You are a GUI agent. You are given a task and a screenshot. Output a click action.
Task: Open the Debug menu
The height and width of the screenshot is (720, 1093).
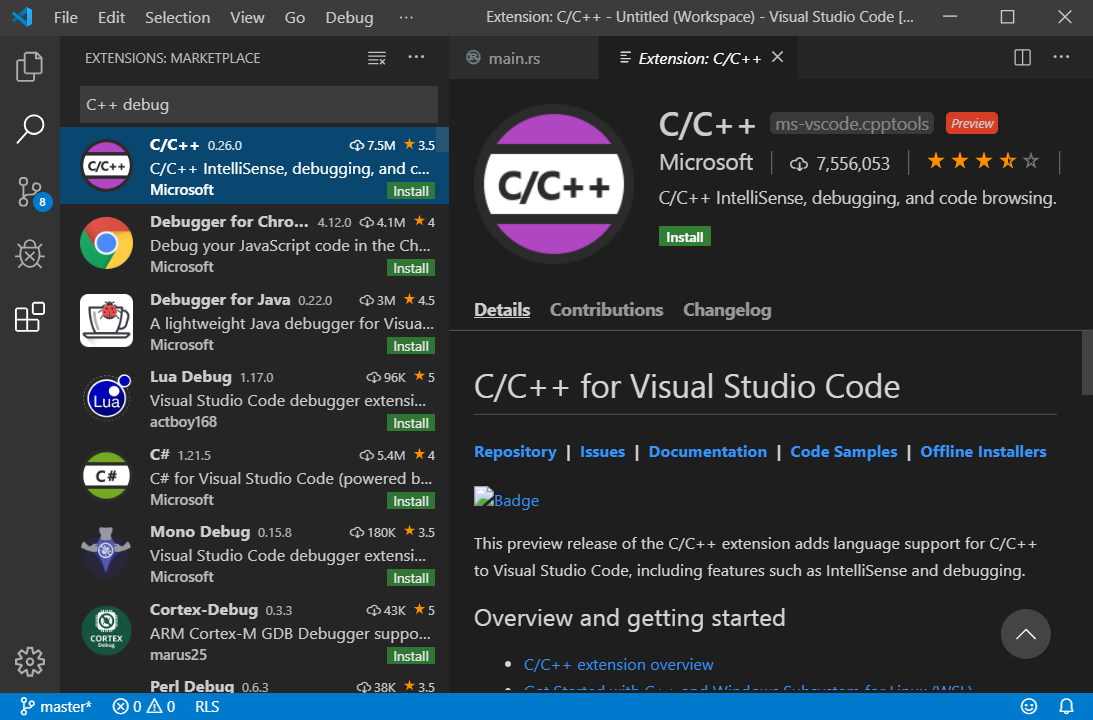coord(349,17)
